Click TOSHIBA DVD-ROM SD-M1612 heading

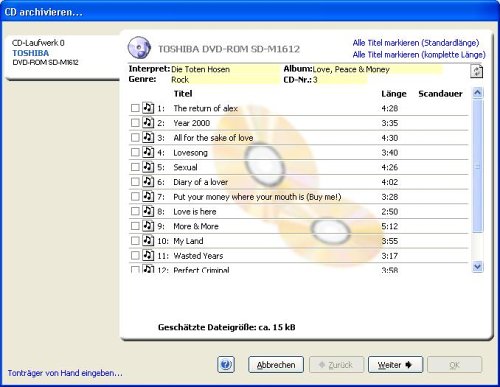[x=229, y=49]
